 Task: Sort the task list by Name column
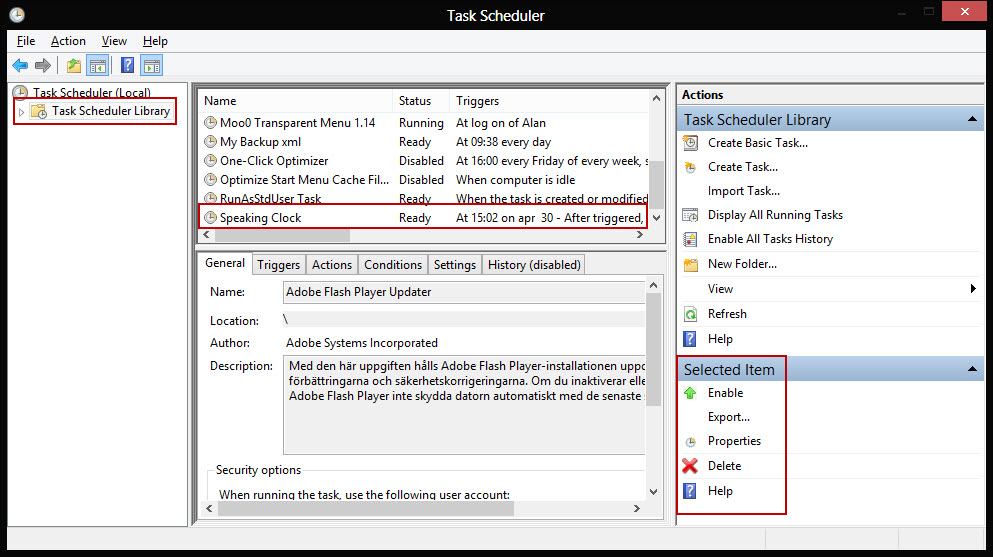pyautogui.click(x=295, y=101)
